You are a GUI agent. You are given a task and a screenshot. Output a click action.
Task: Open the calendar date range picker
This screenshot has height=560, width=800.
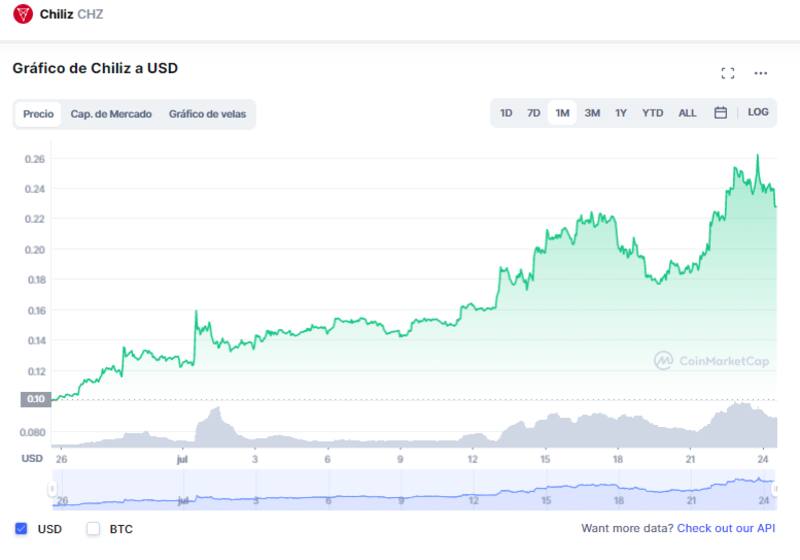click(x=720, y=113)
